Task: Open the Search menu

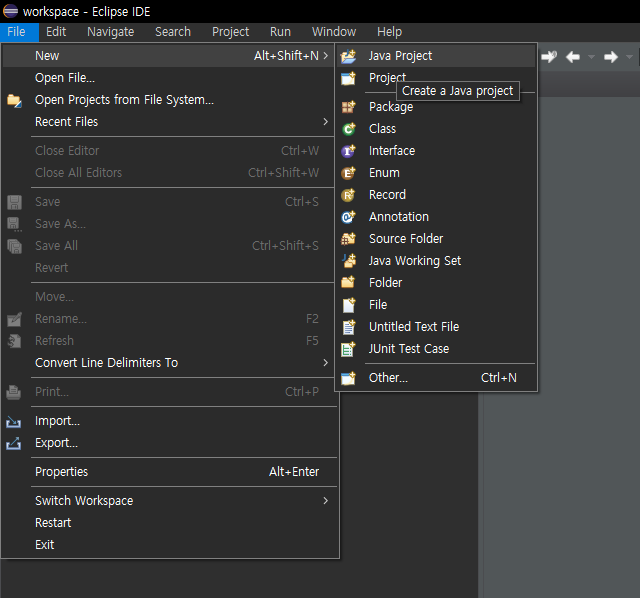Action: click(x=173, y=32)
